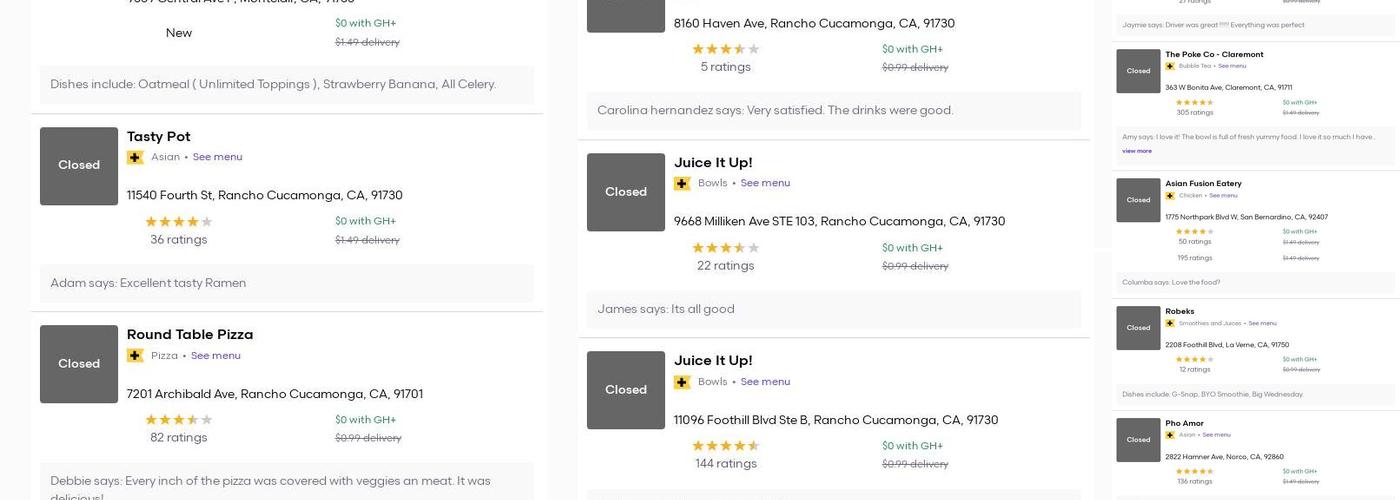
Task: Open See menu link for Tasty Pot
Action: point(217,157)
